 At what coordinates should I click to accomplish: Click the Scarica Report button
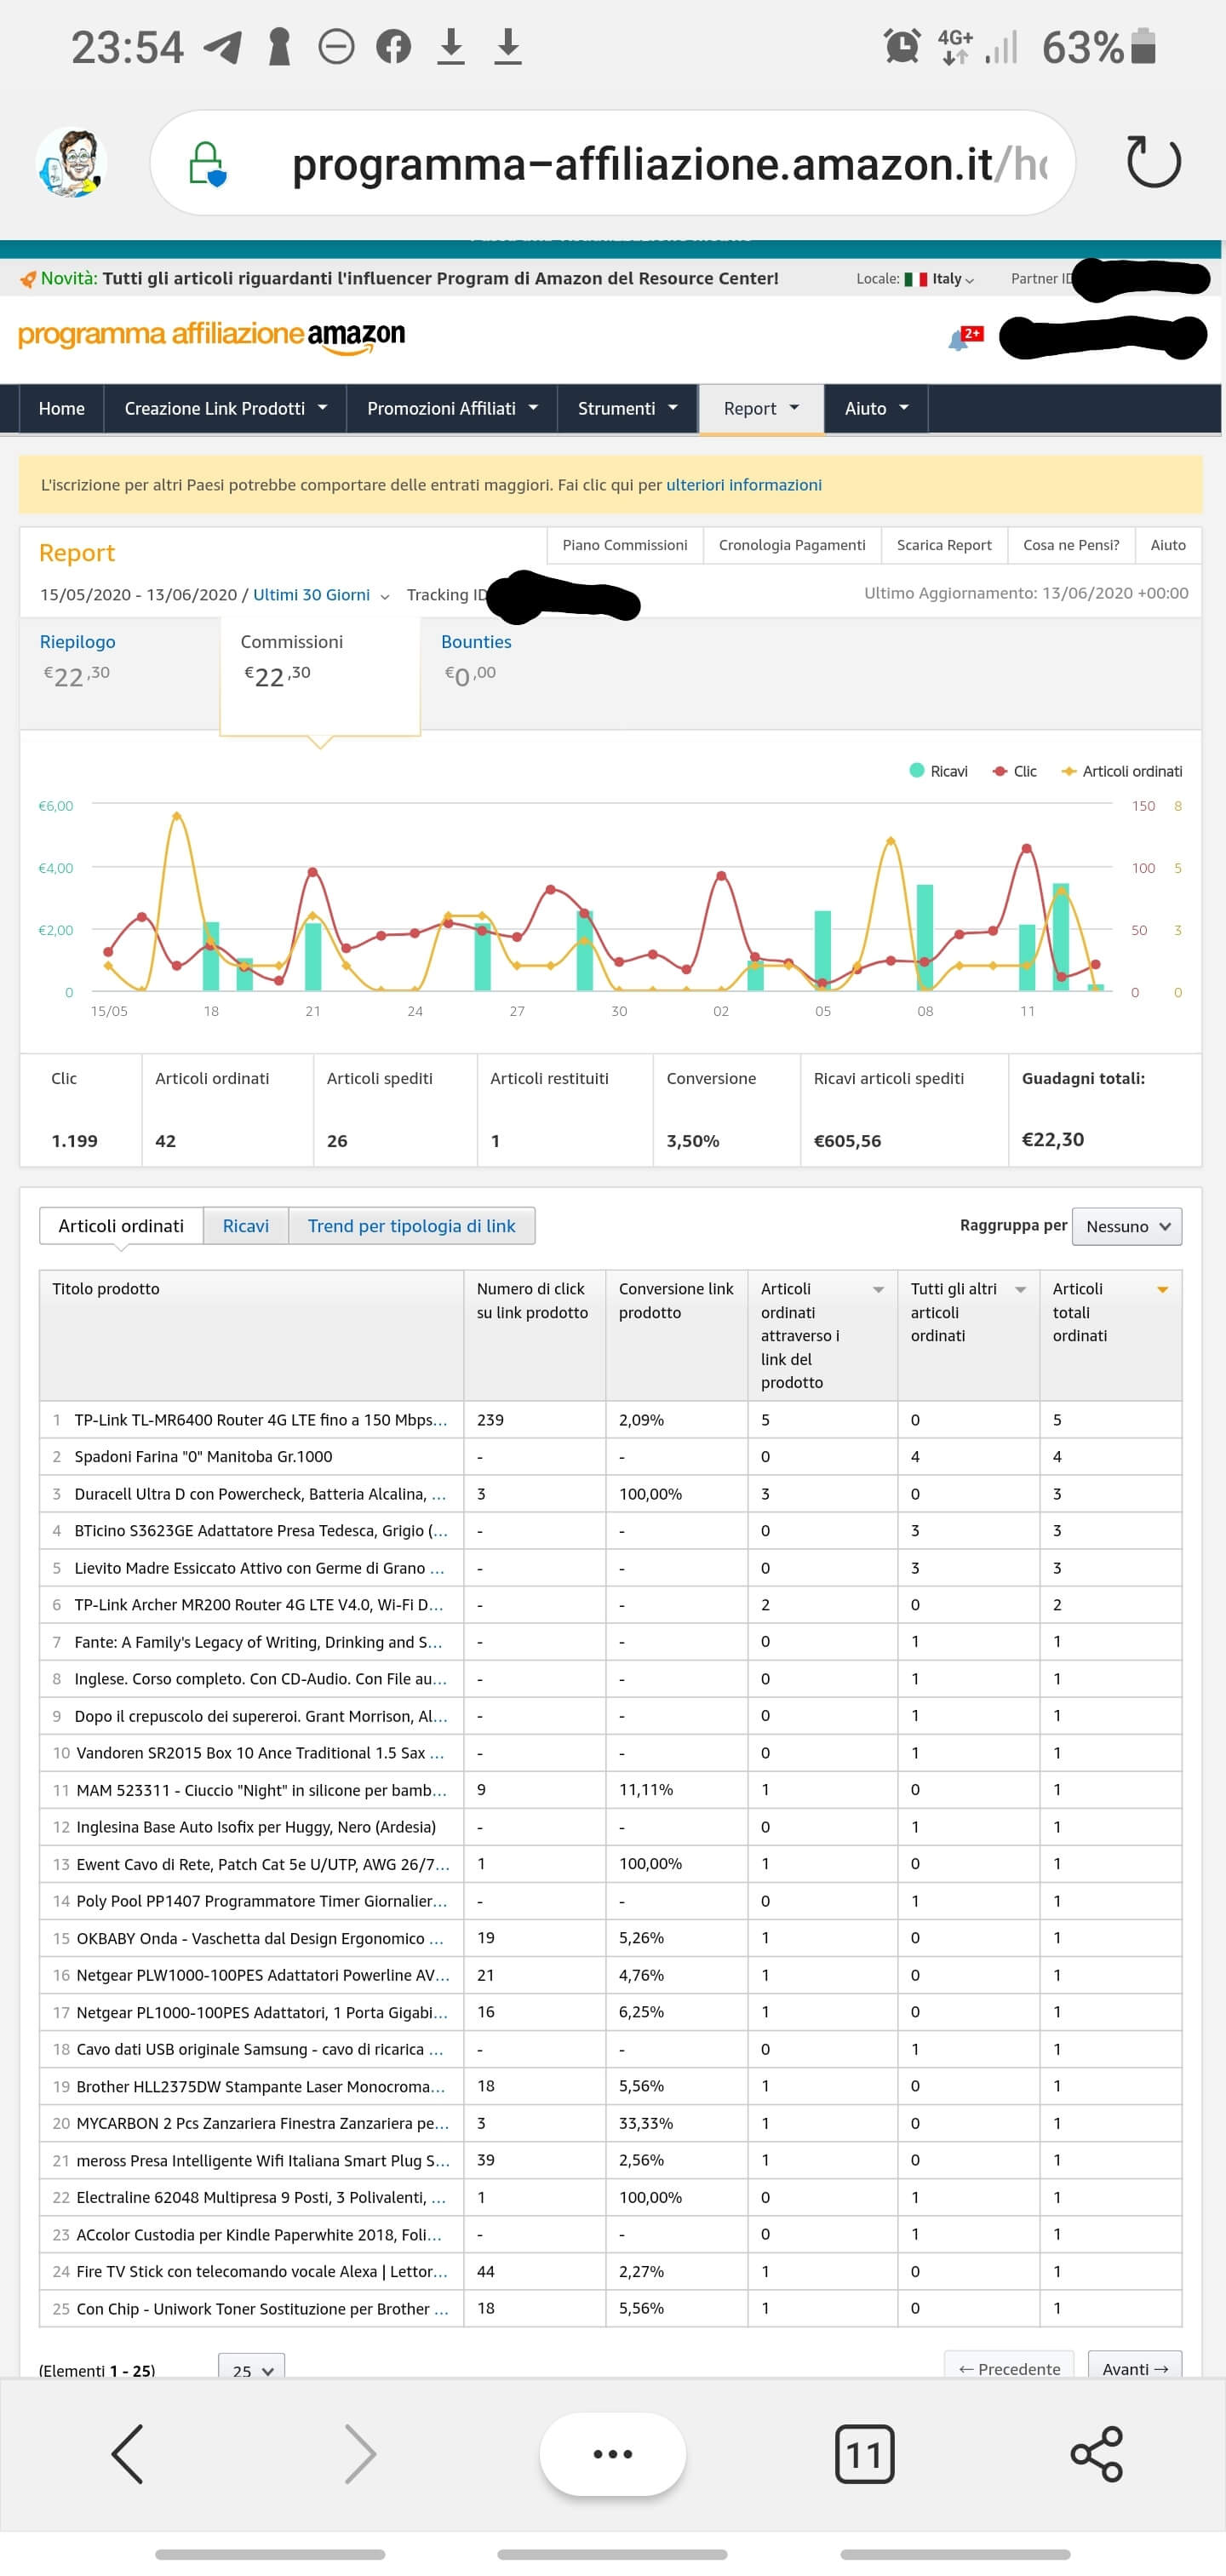(x=943, y=545)
